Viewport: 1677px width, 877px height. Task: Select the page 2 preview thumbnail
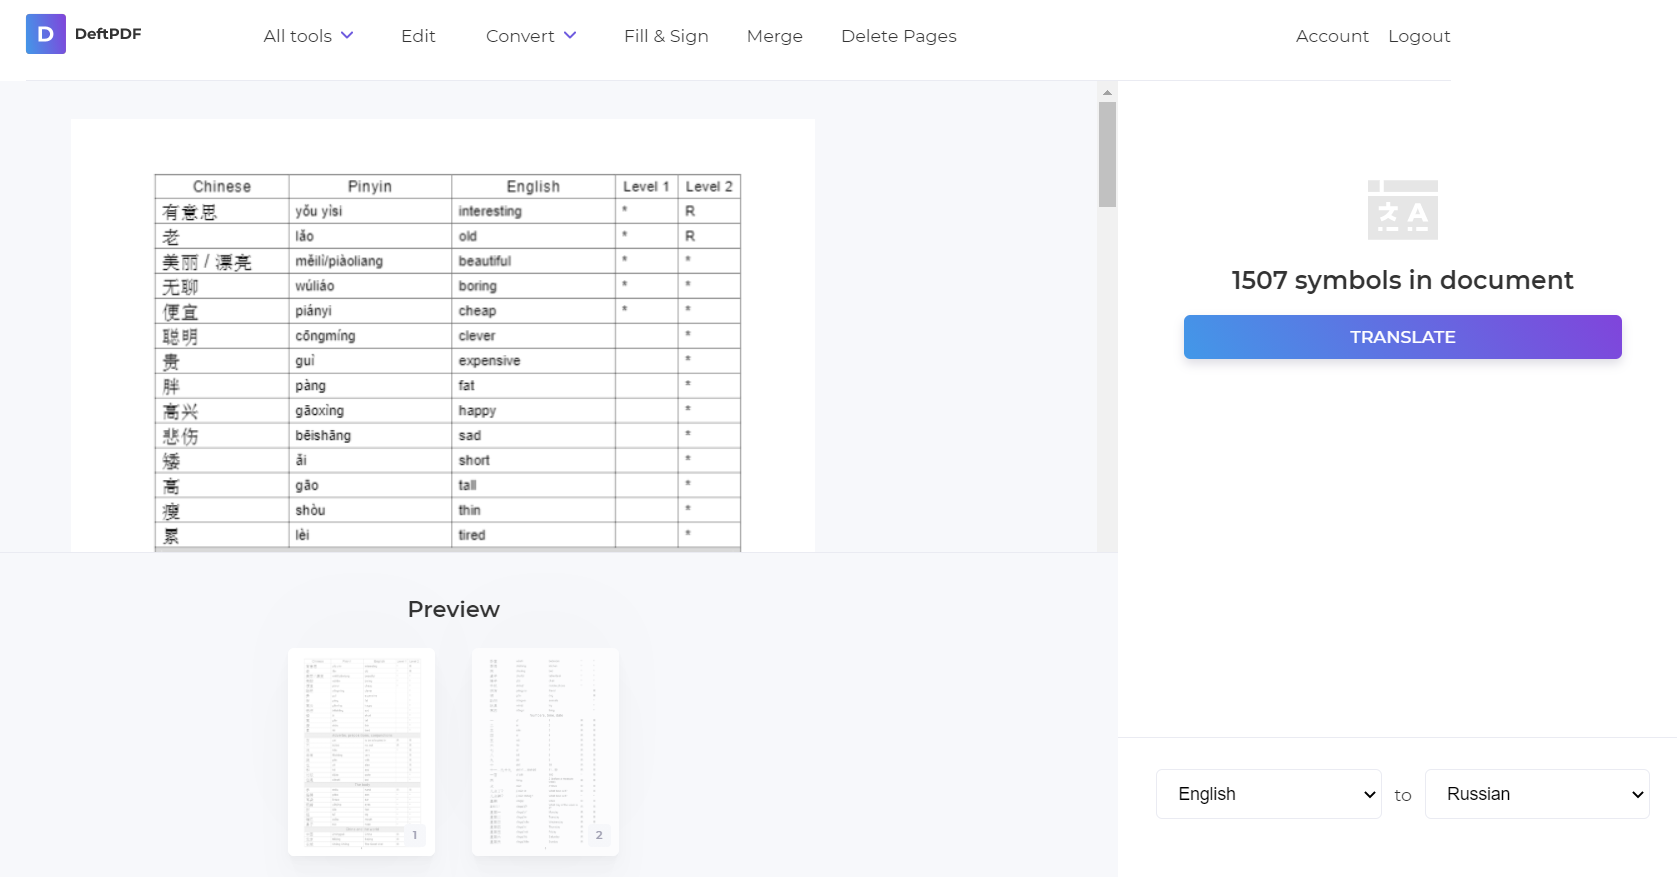click(x=545, y=752)
